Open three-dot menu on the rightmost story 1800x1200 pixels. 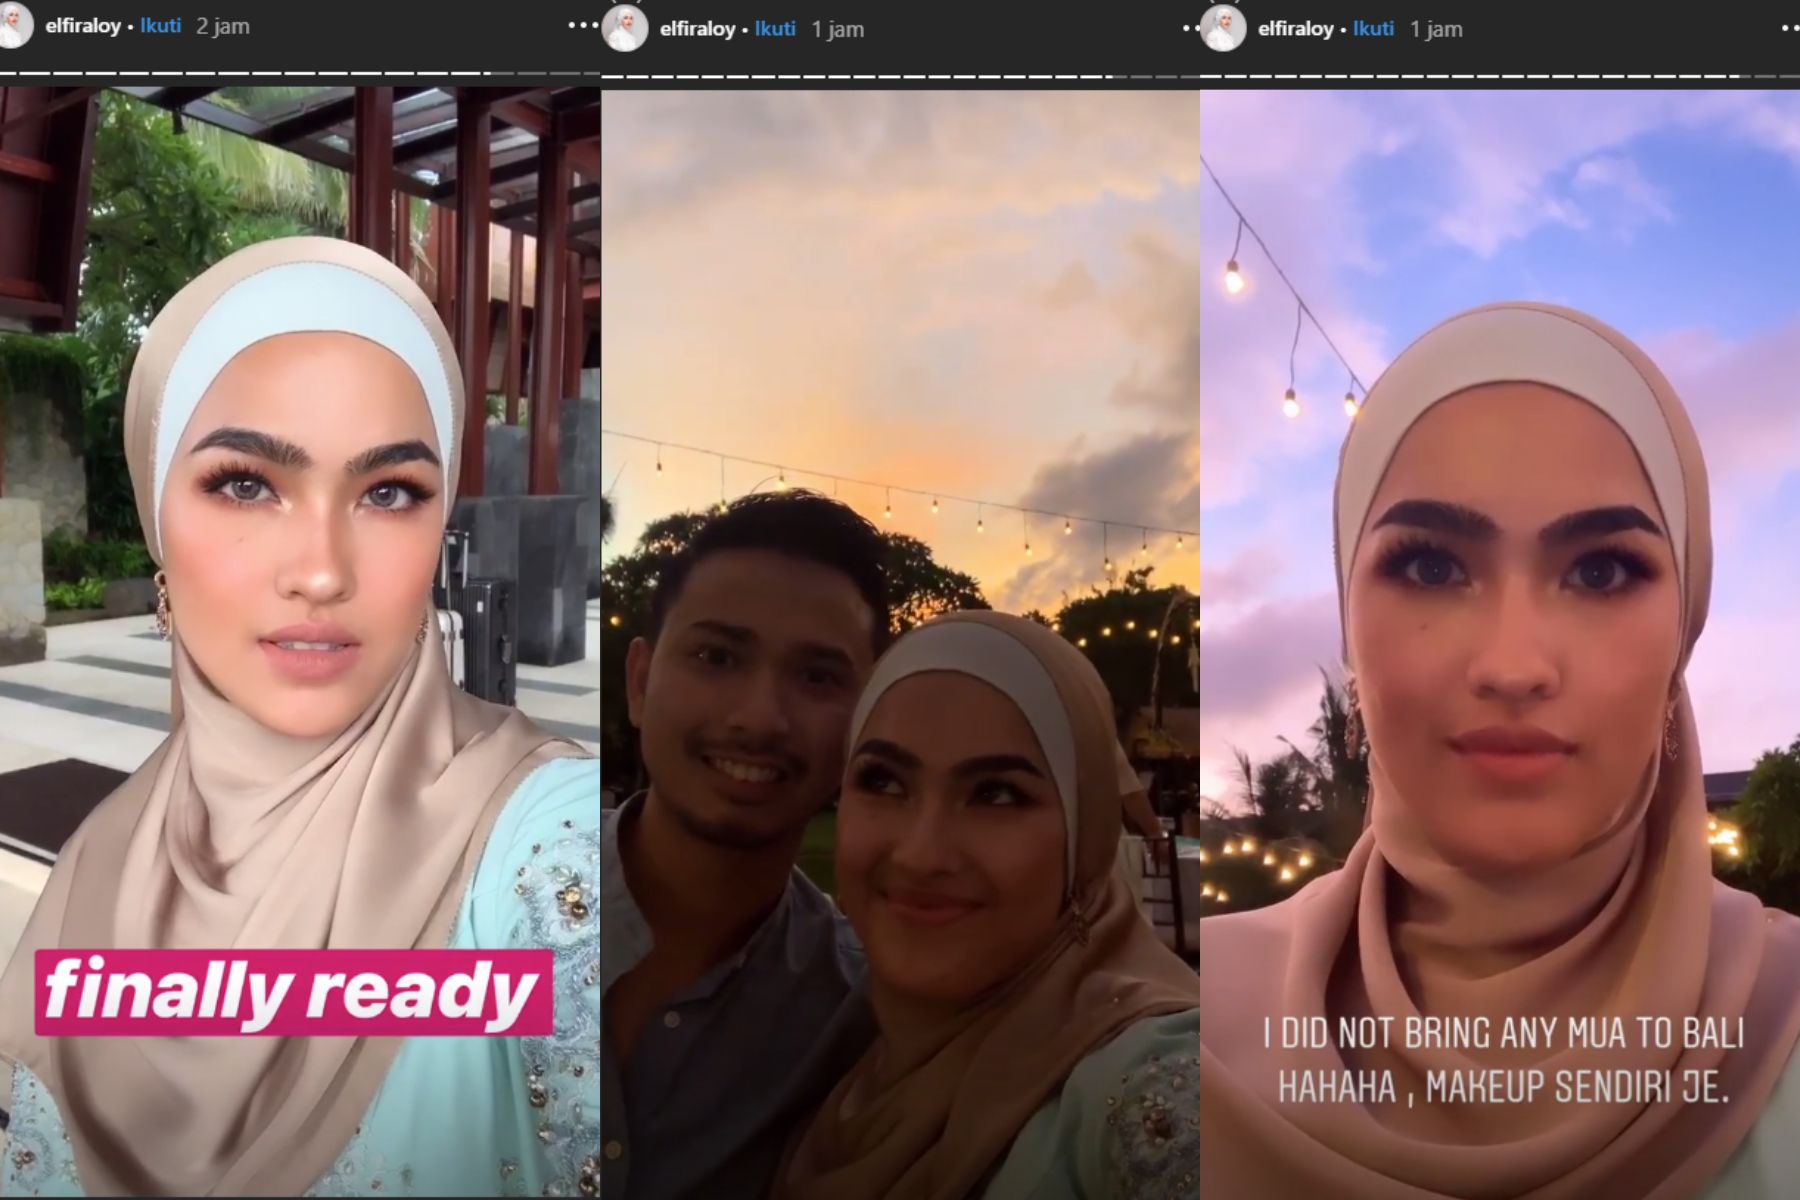point(1790,29)
